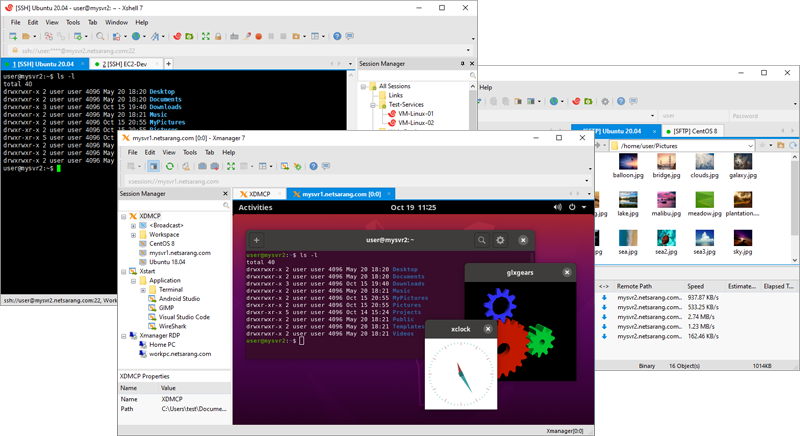Click the volume icon in Ubuntu top bar
Viewport: 800px width, 436px height.
558,208
